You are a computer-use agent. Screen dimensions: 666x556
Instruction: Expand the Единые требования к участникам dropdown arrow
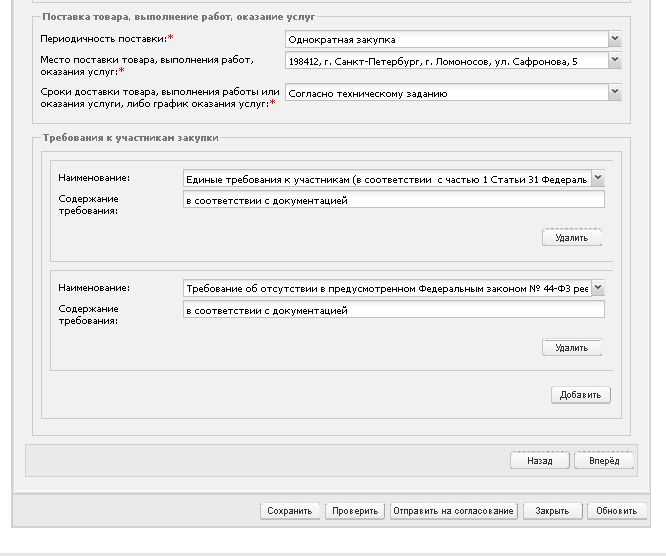point(598,178)
